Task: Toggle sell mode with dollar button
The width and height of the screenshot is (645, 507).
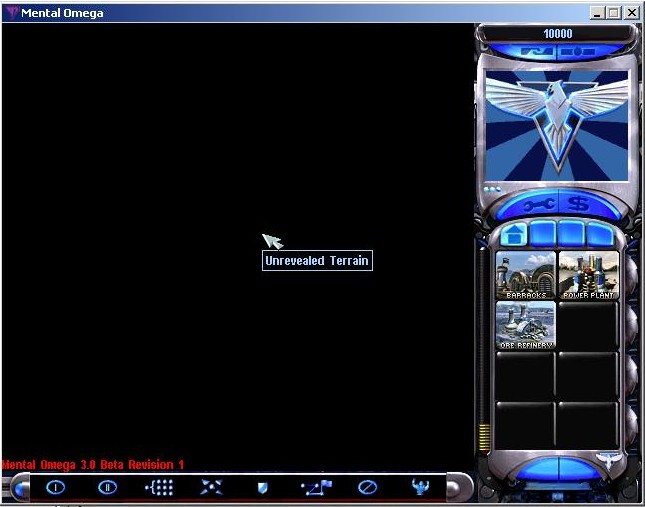Action: (x=578, y=203)
